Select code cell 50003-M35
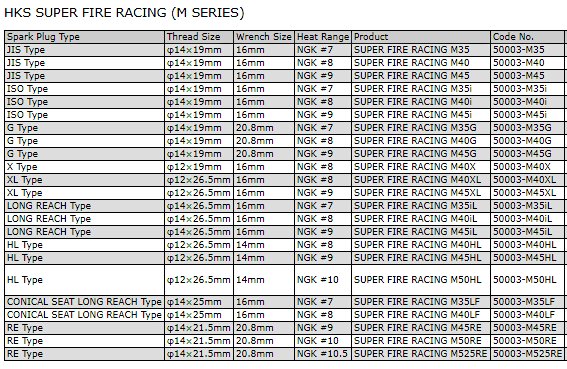The image size is (567, 369). pyautogui.click(x=527, y=50)
